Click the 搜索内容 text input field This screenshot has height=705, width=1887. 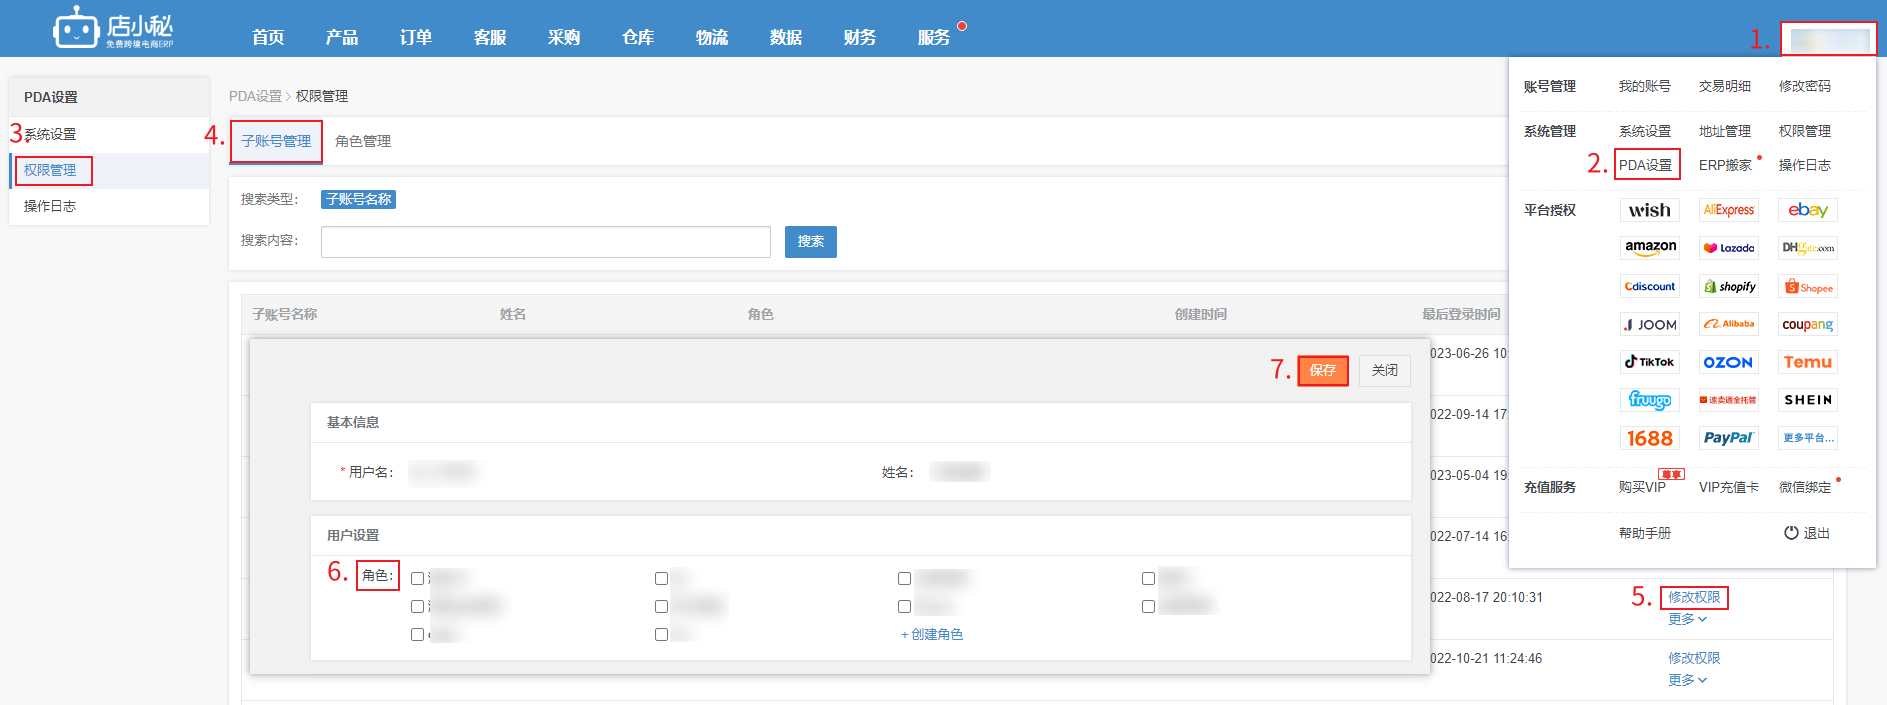[x=545, y=242]
